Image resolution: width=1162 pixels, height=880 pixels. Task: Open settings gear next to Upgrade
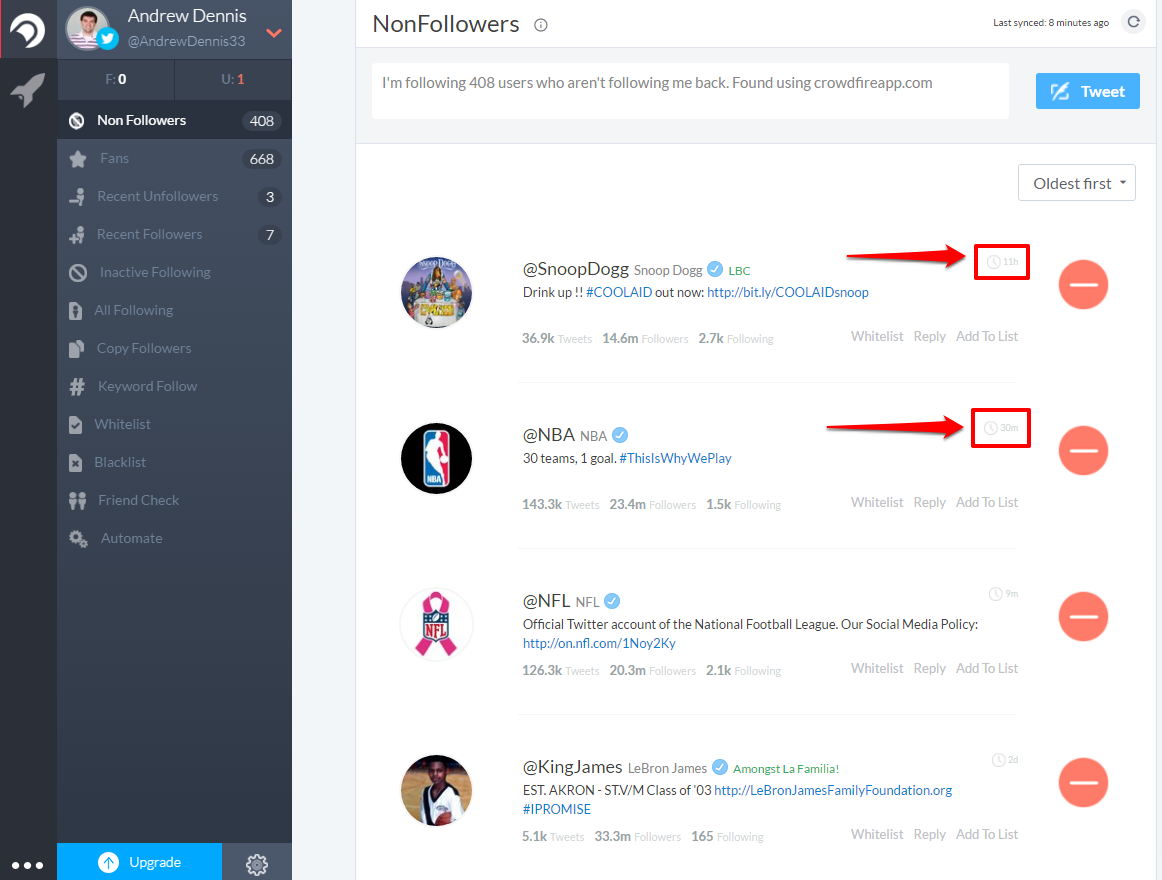pos(257,863)
